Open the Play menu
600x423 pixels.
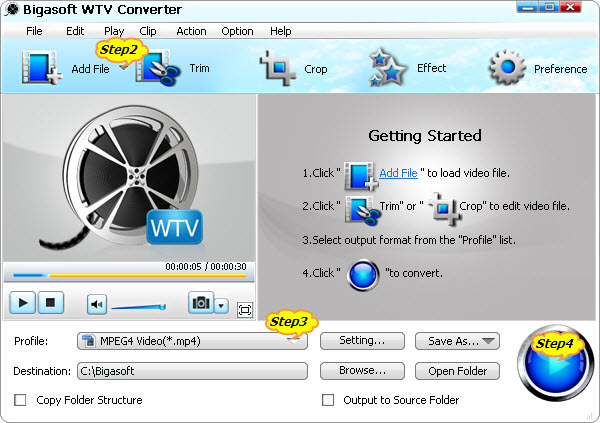tap(114, 31)
